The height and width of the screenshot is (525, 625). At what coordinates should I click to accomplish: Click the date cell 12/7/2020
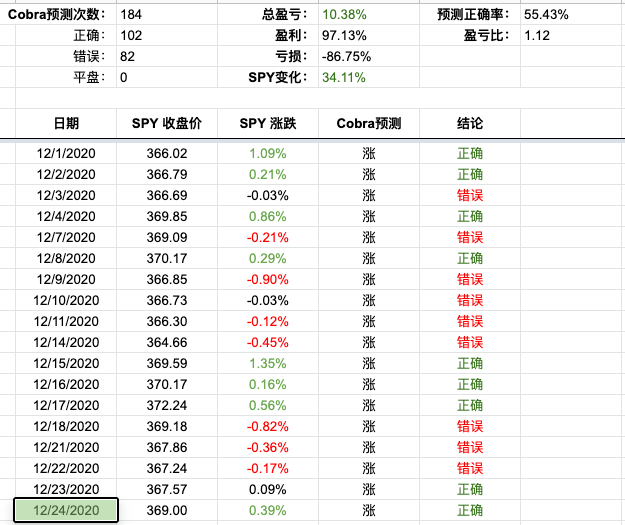tap(66, 237)
